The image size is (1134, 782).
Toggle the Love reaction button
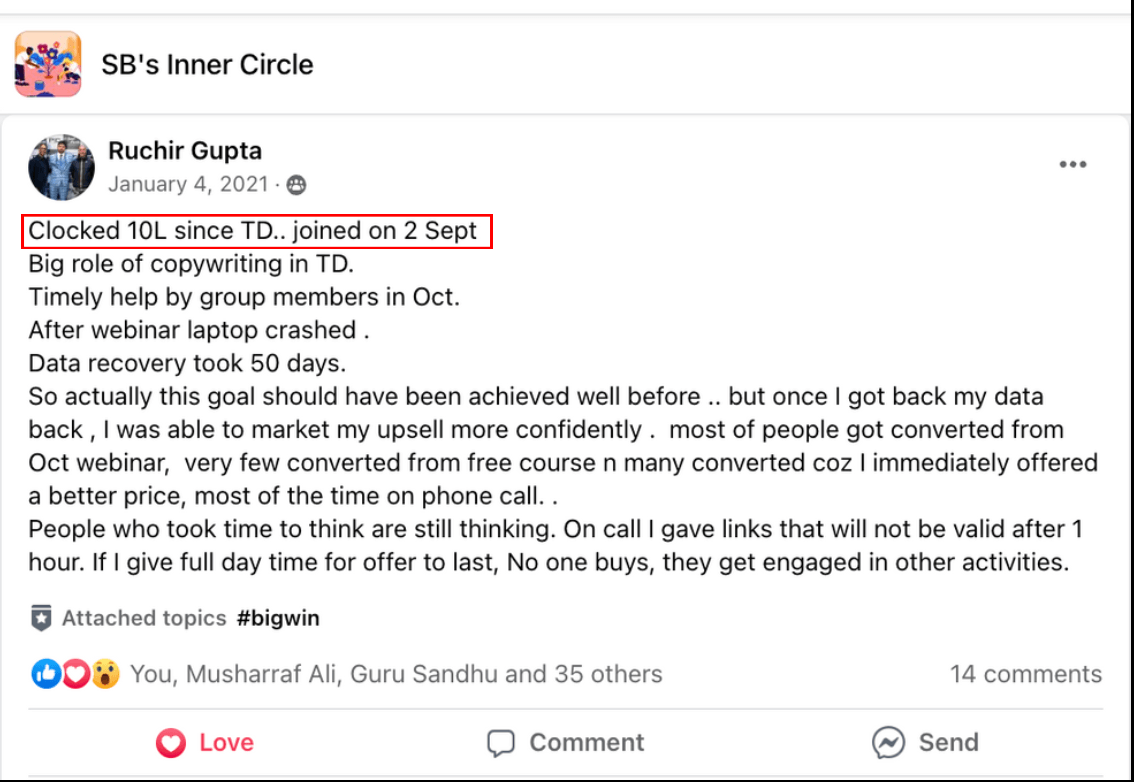point(205,742)
